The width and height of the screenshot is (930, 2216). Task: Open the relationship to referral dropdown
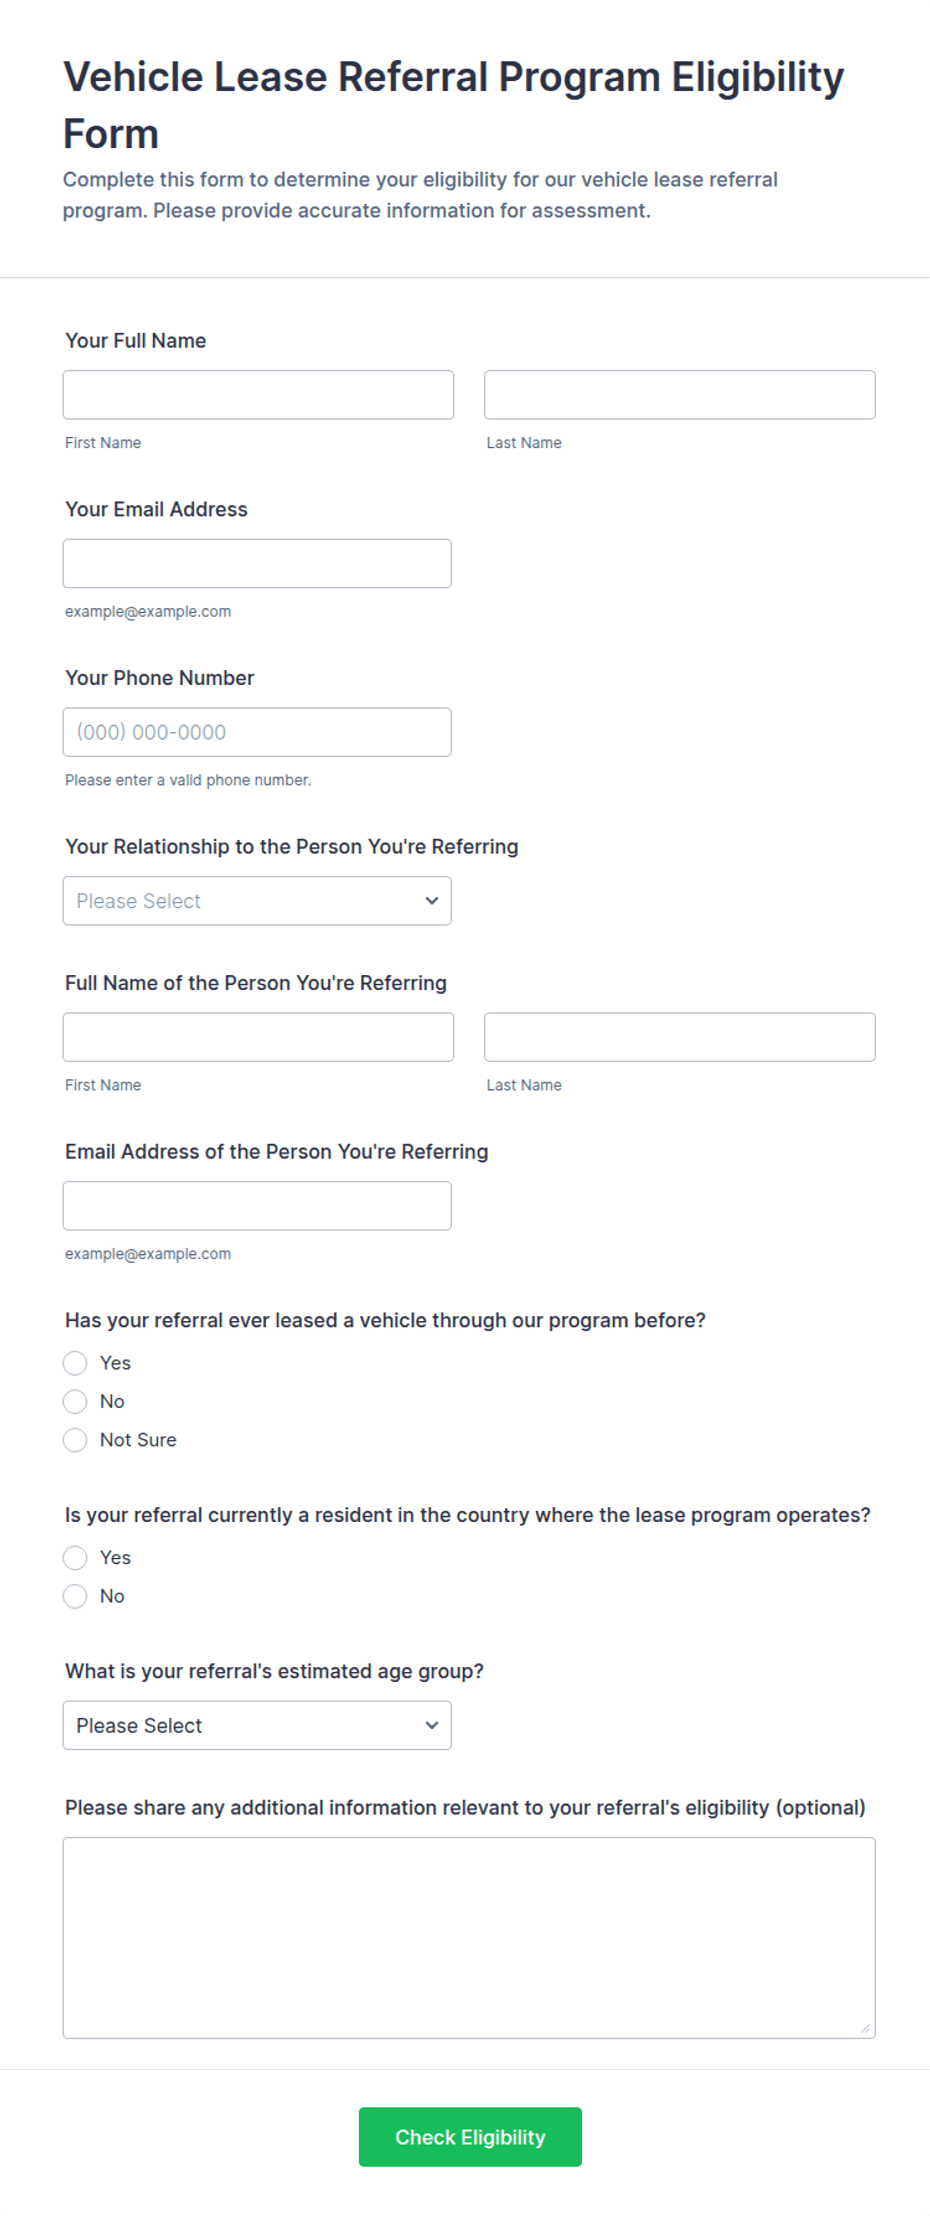point(257,901)
